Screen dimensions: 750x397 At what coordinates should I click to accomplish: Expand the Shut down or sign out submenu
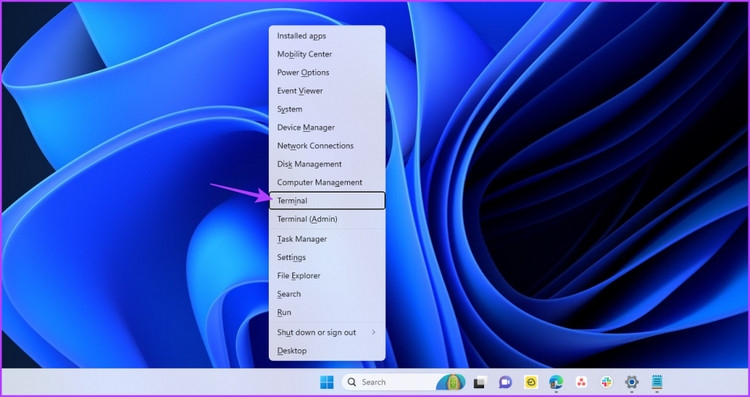coord(327,332)
